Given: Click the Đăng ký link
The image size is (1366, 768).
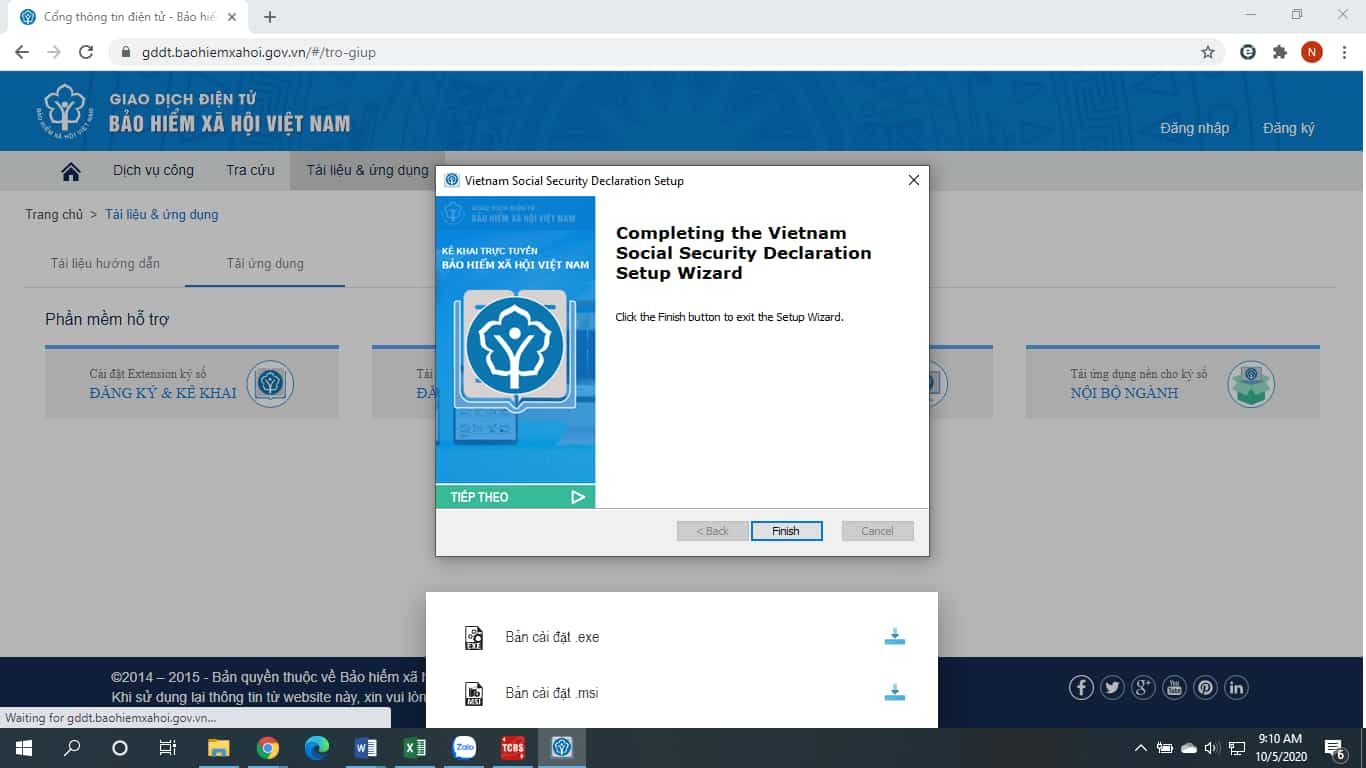Looking at the screenshot, I should click(1288, 128).
